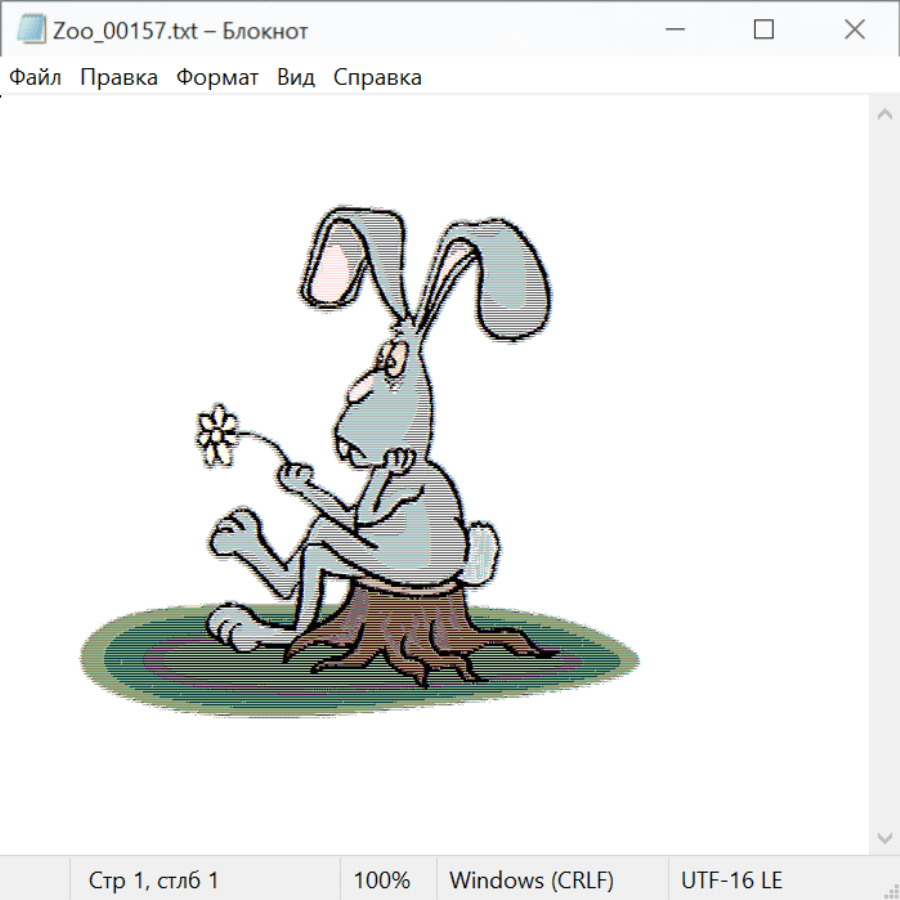
Task: Click the UTF-16 LE encoding indicator
Action: (731, 880)
